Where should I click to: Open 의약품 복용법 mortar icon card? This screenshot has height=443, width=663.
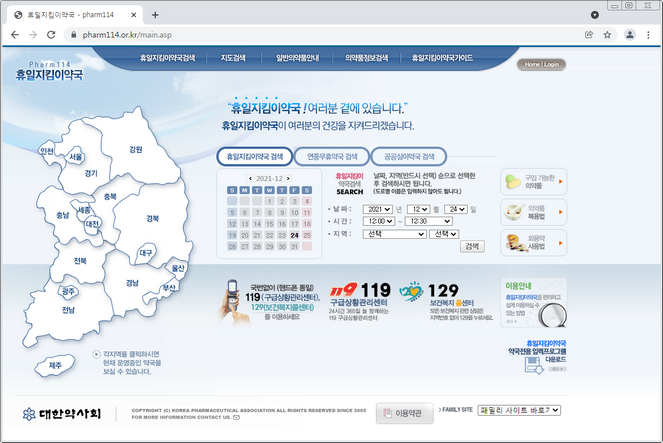(x=533, y=212)
